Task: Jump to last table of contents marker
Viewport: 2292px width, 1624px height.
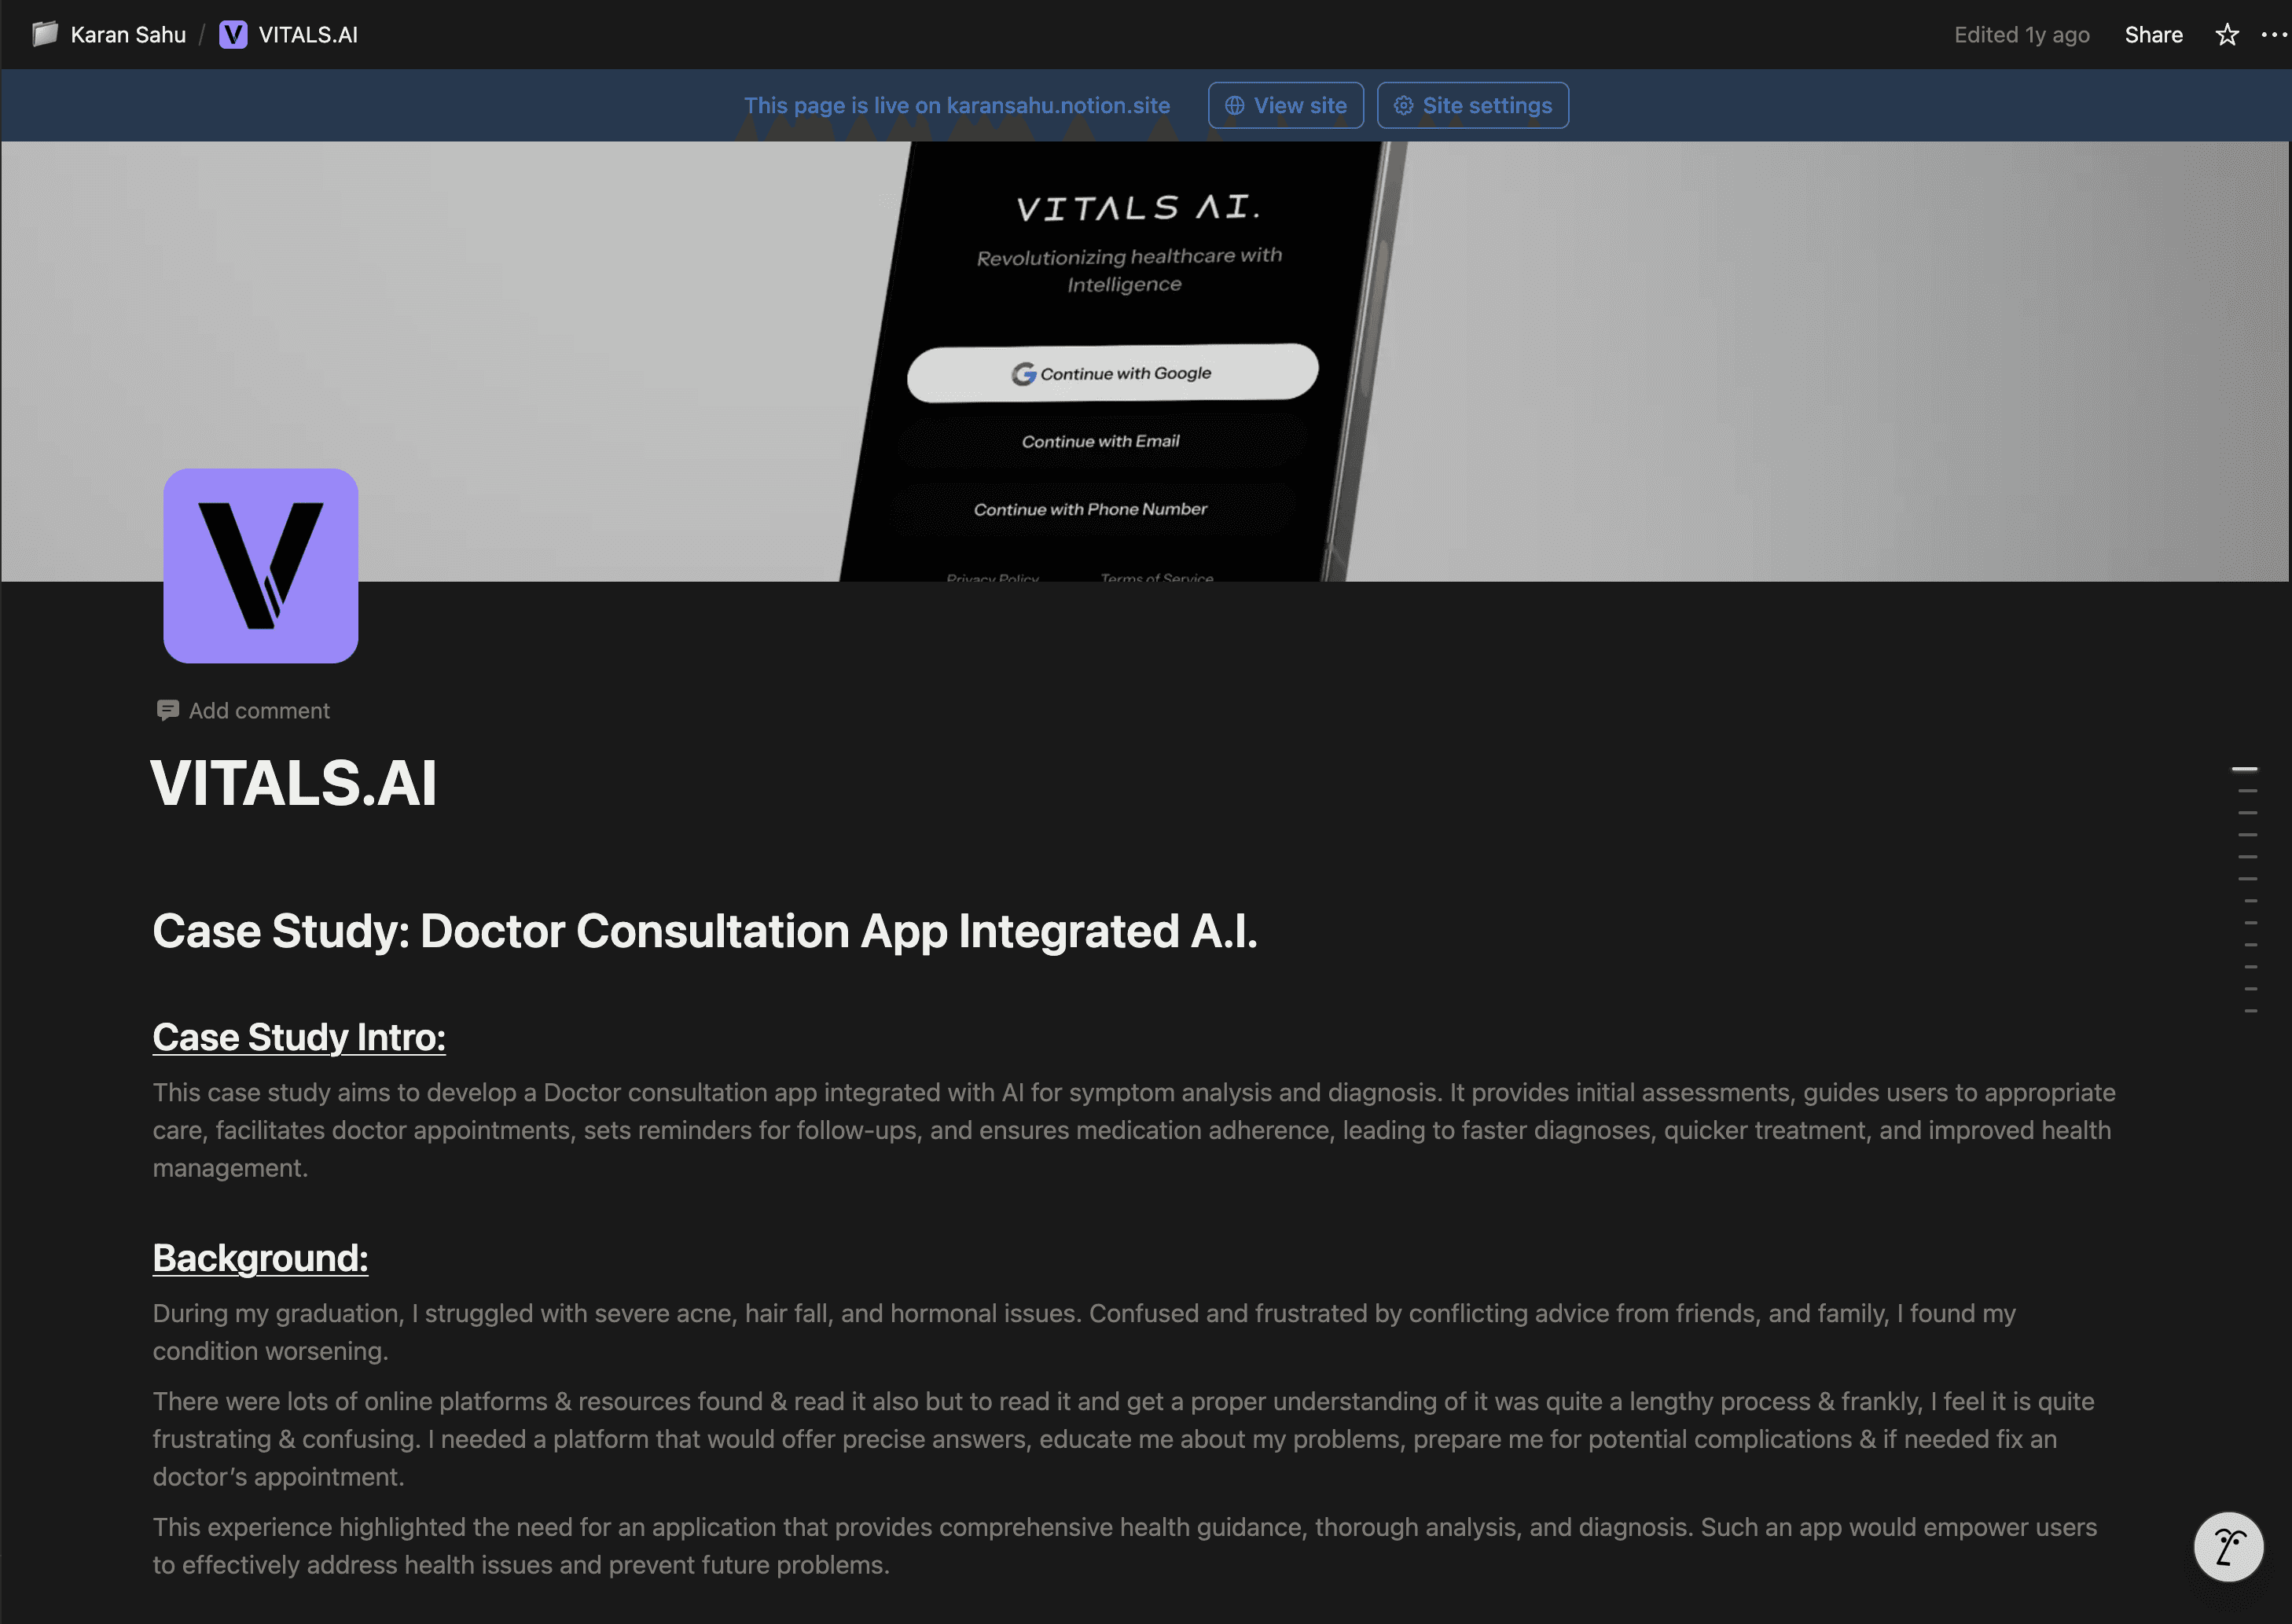Action: point(2250,1011)
